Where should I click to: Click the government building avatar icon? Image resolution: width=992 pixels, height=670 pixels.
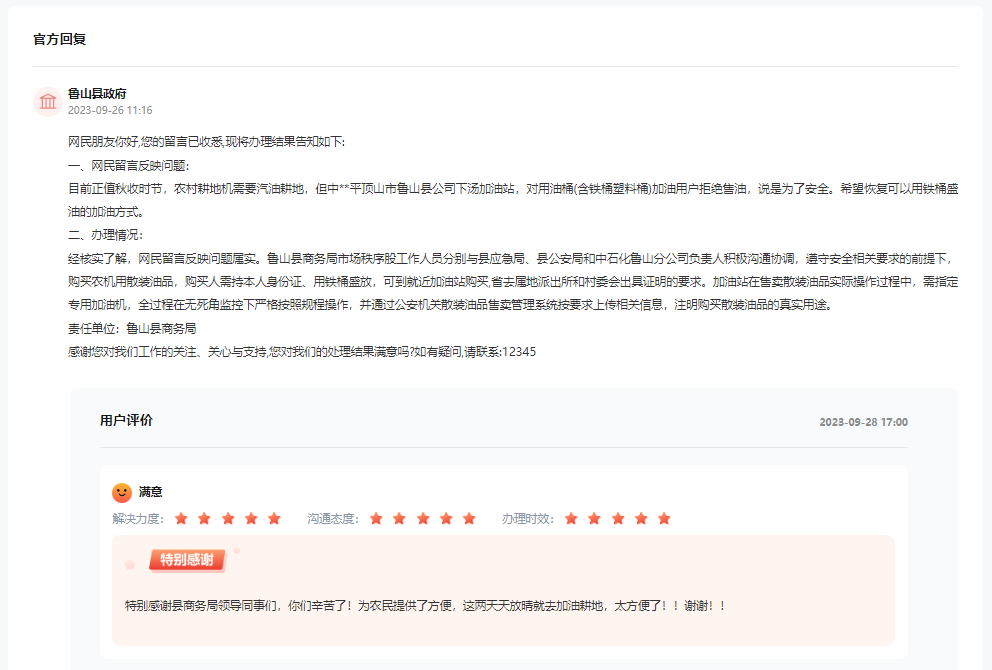48,101
